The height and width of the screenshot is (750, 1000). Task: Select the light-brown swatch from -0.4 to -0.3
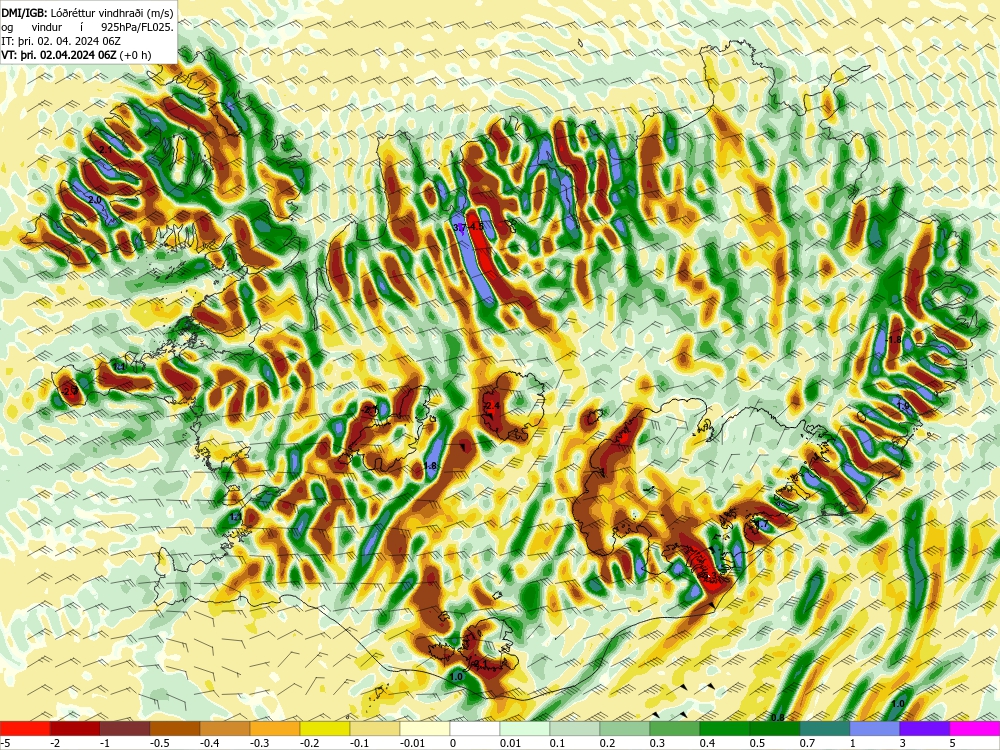click(225, 728)
